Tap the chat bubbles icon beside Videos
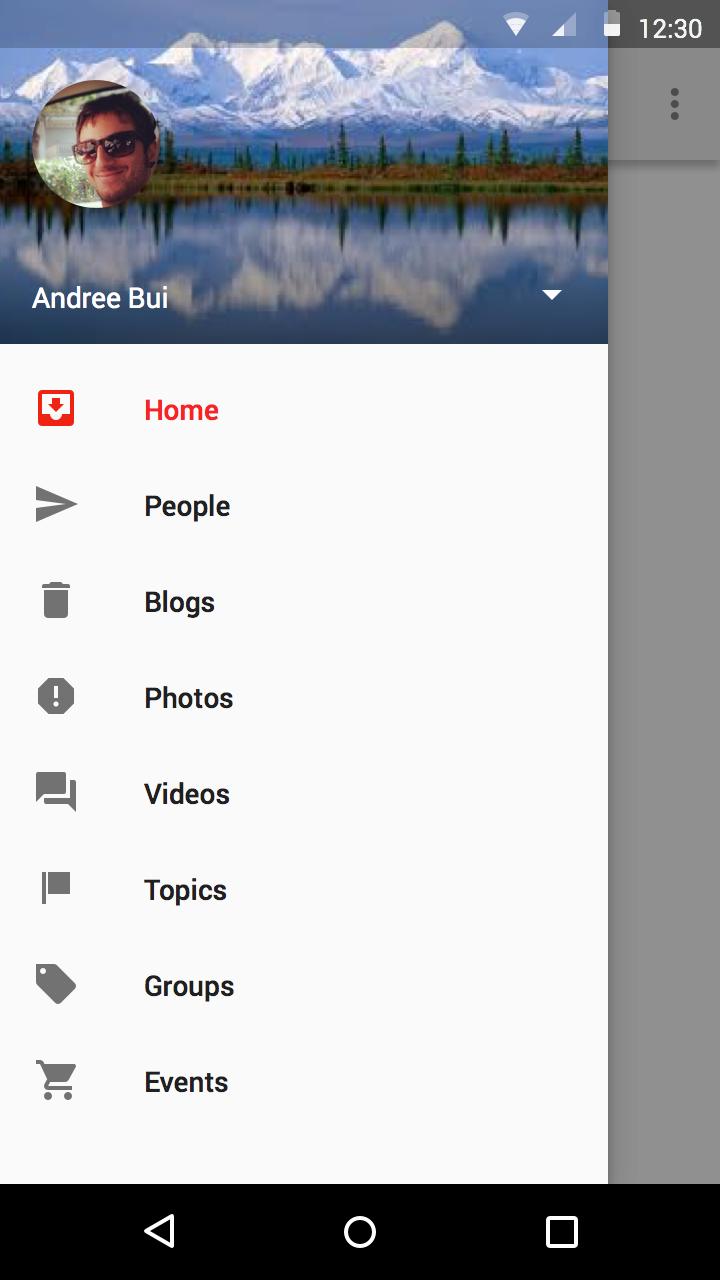 click(56, 792)
